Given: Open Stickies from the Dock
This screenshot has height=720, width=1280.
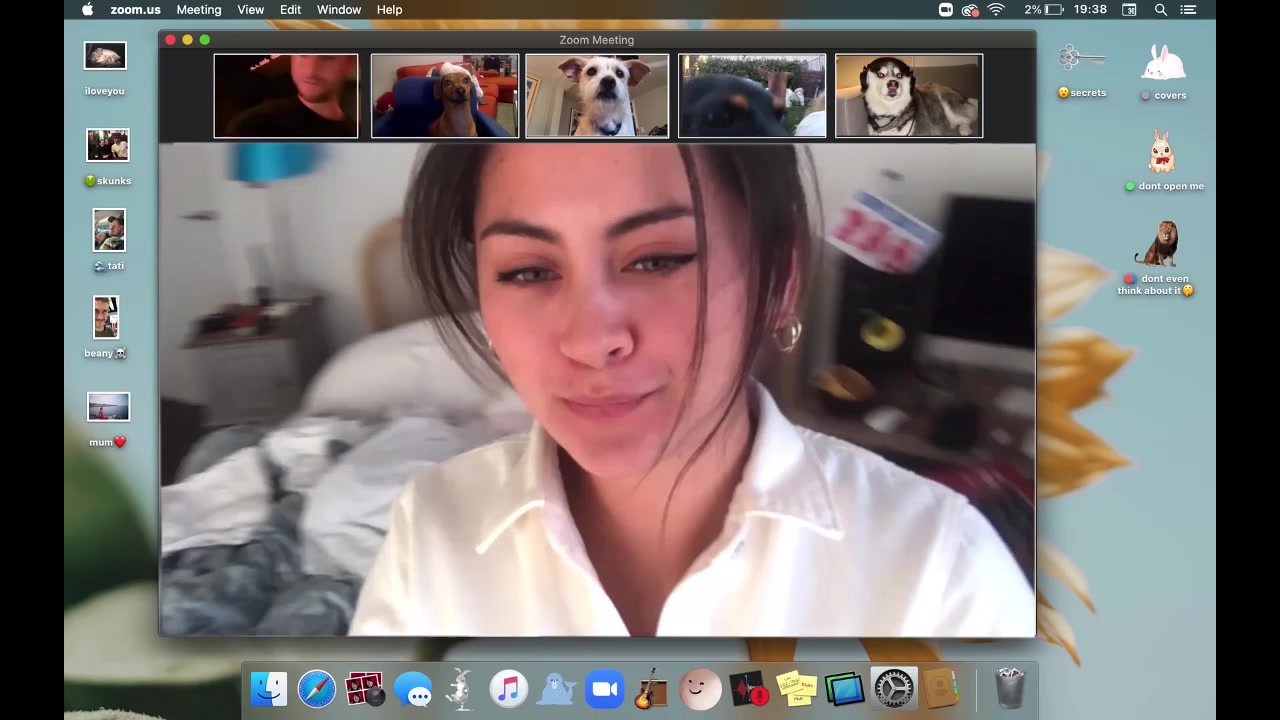Looking at the screenshot, I should pyautogui.click(x=797, y=690).
